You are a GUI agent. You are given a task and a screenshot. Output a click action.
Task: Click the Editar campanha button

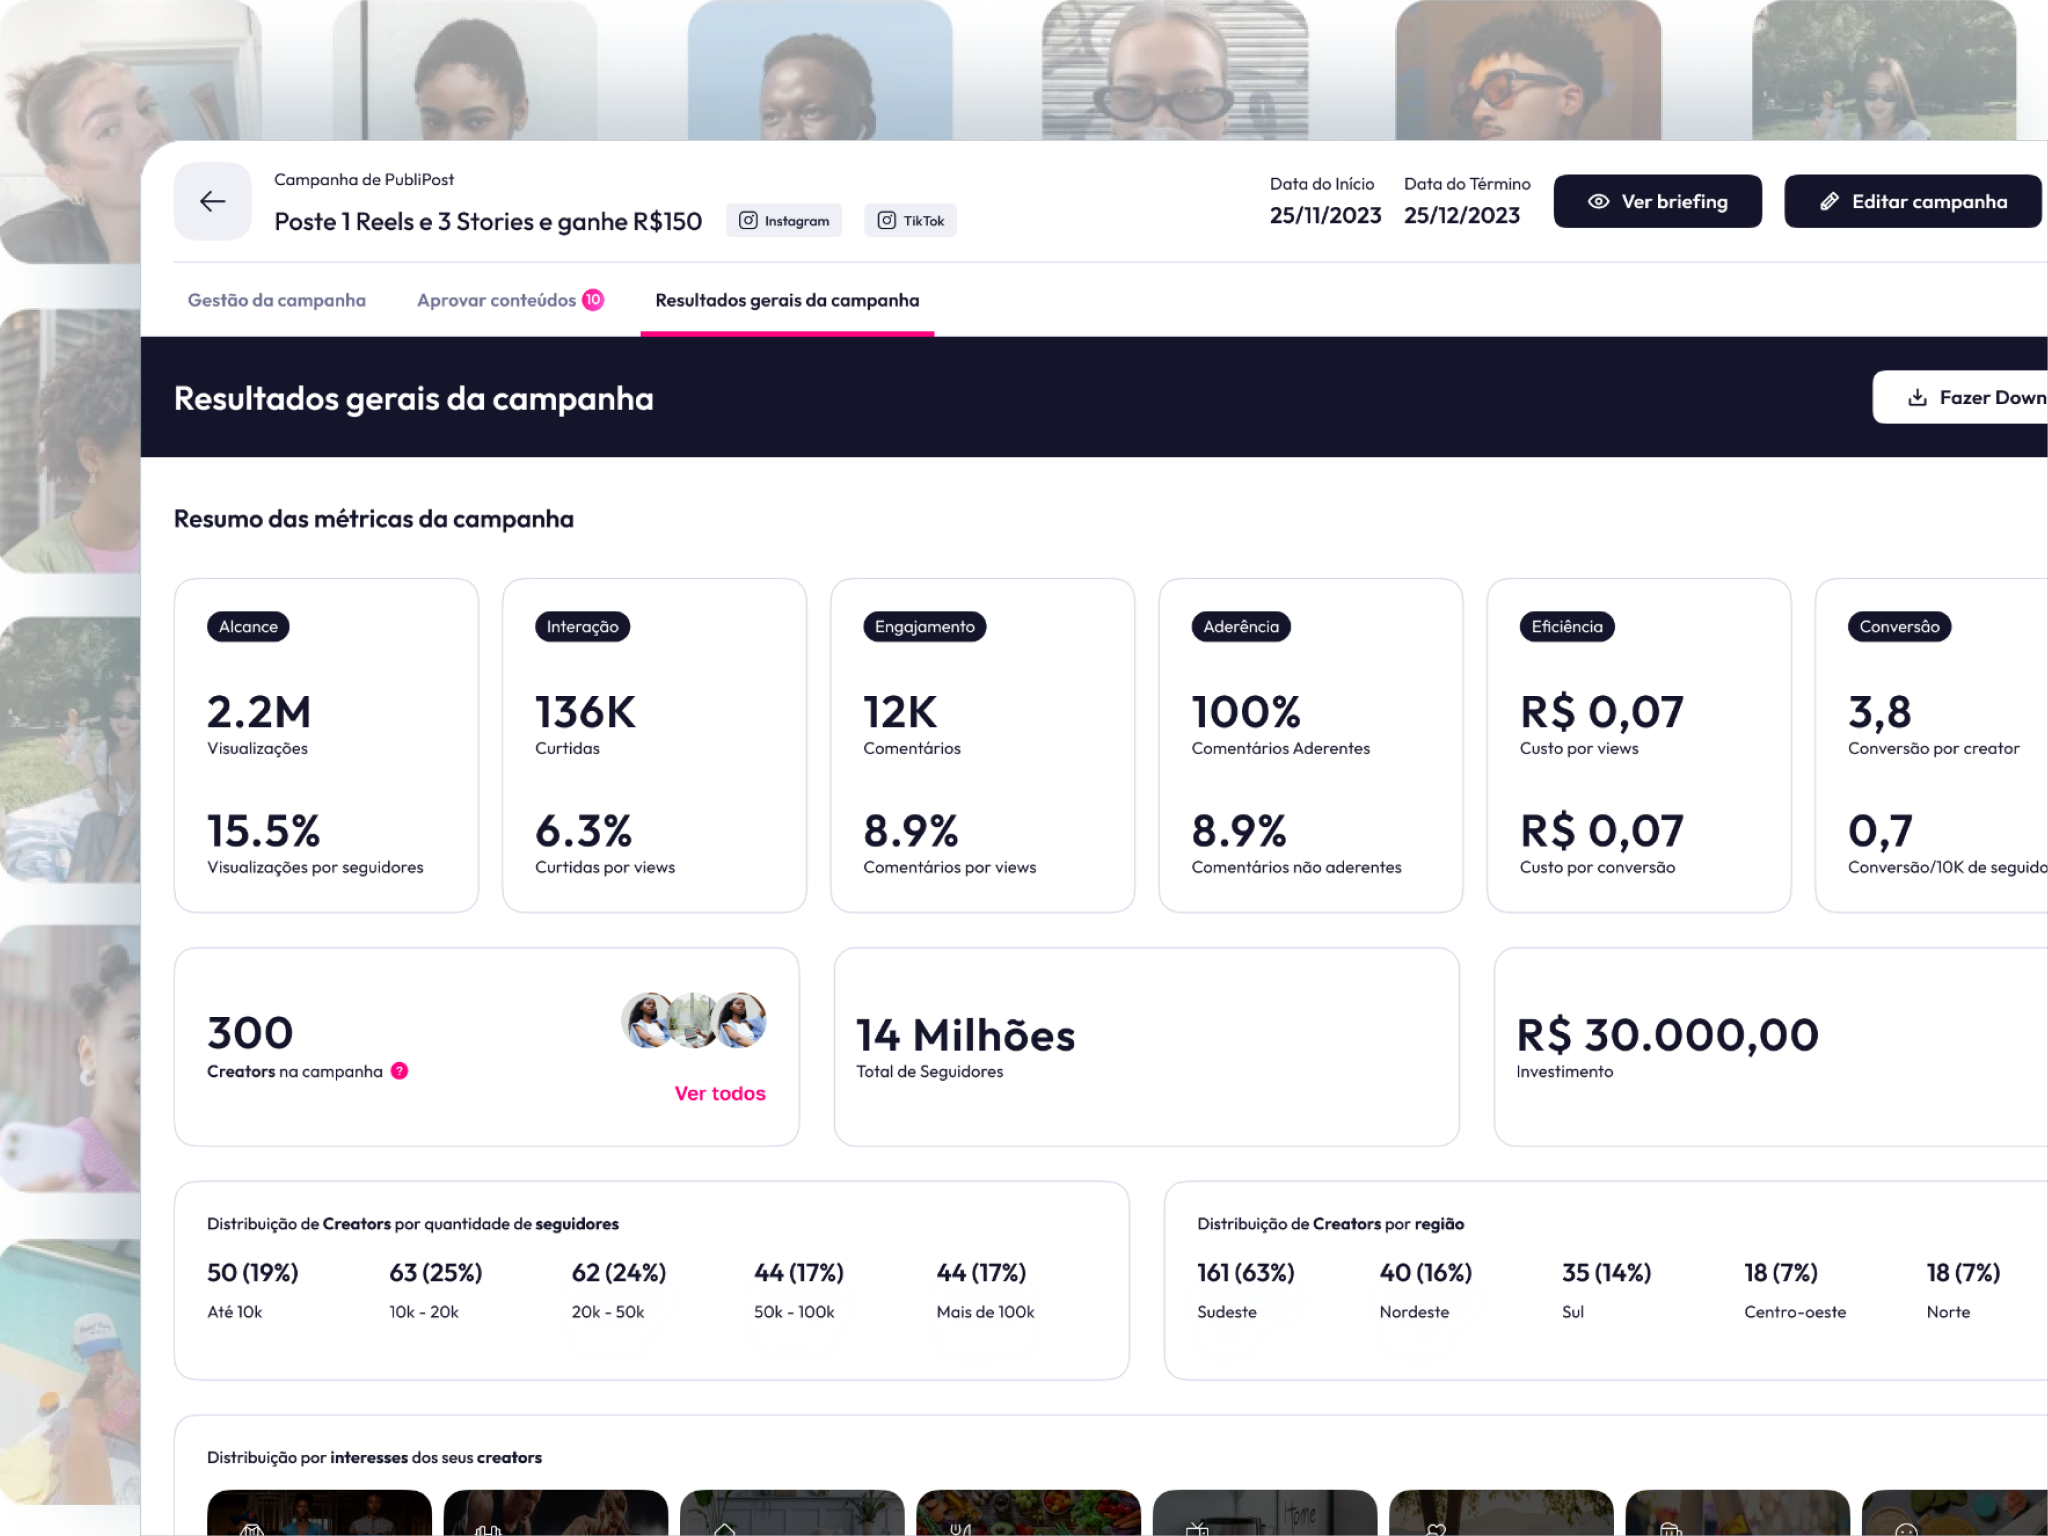(x=1912, y=201)
